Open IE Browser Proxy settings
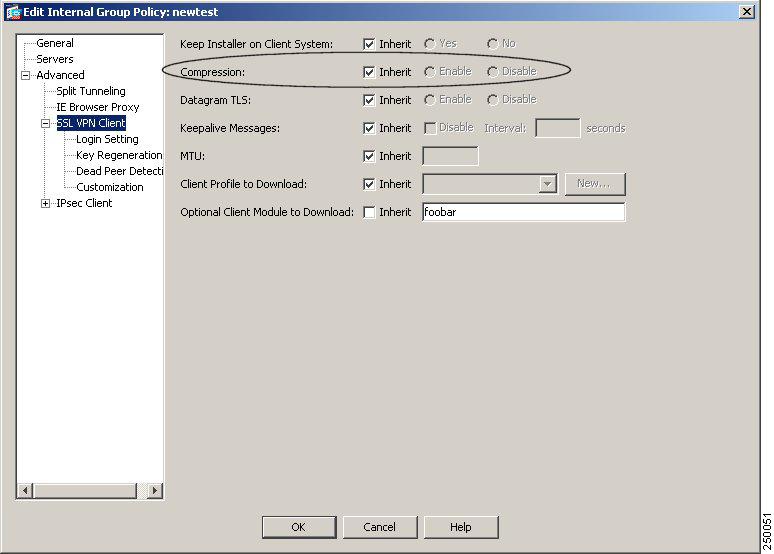This screenshot has width=774, height=554. pyautogui.click(x=98, y=107)
